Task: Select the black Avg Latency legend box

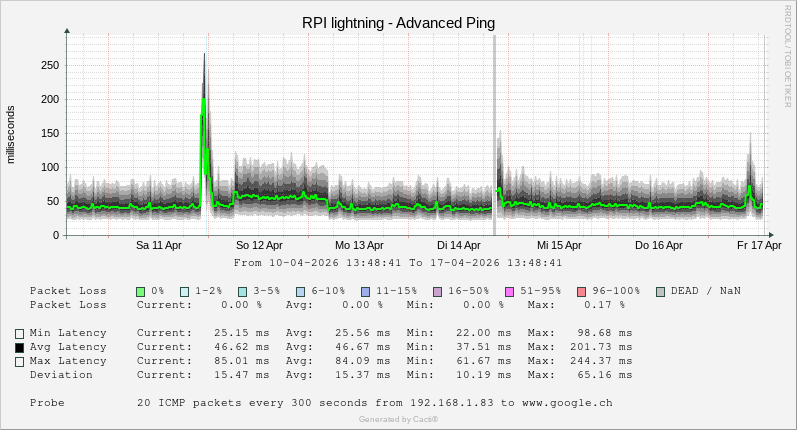Action: 19,347
